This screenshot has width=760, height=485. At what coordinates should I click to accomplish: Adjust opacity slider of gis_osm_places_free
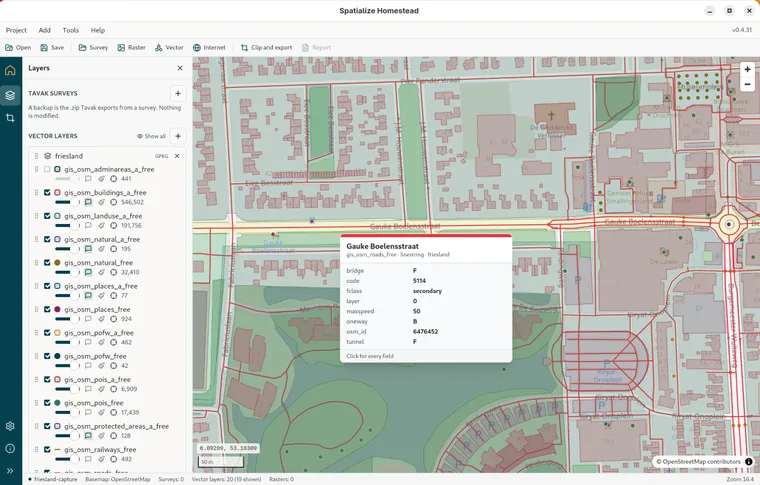[x=67, y=319]
